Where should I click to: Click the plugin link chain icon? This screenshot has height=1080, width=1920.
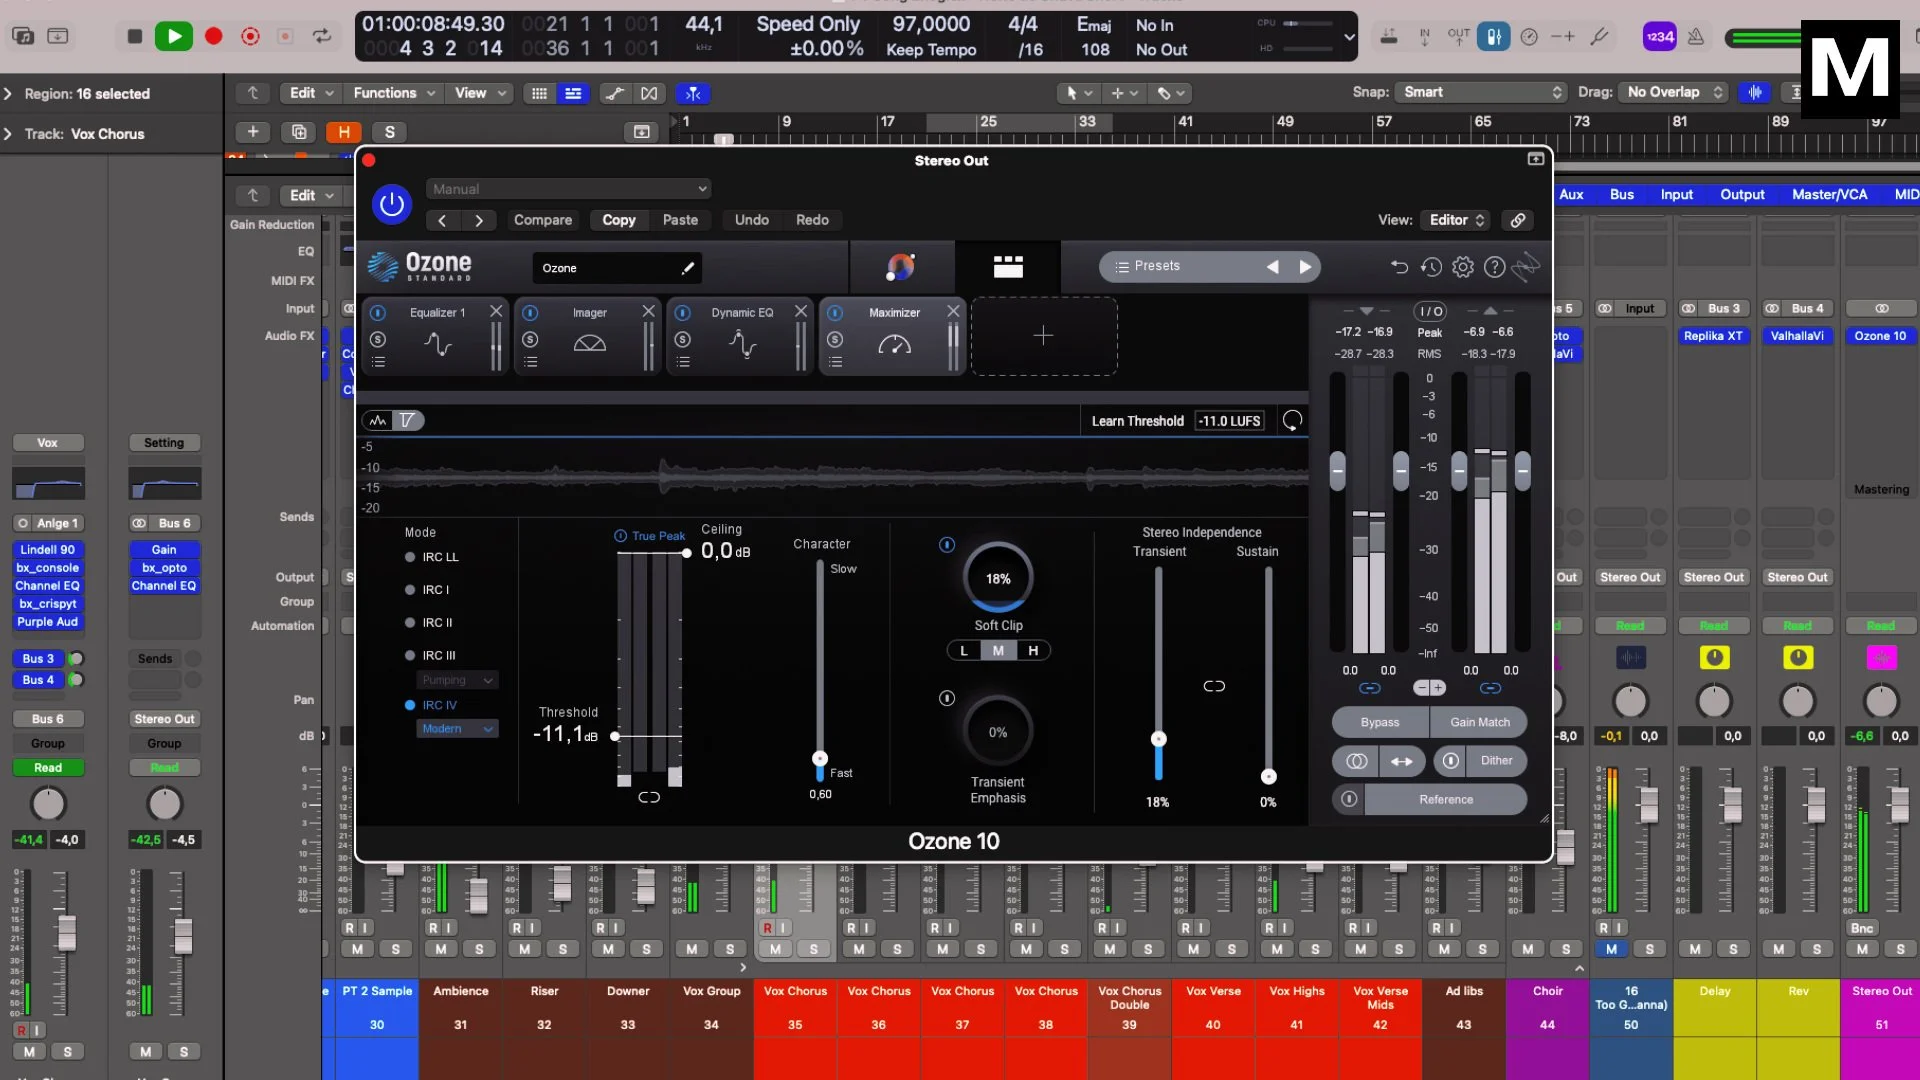point(1518,220)
